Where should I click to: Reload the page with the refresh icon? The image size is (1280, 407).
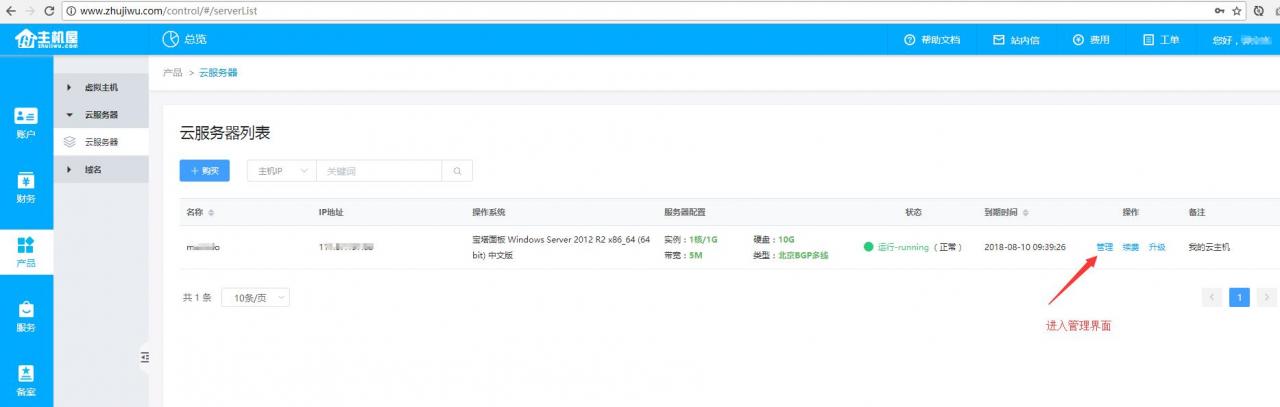(50, 10)
